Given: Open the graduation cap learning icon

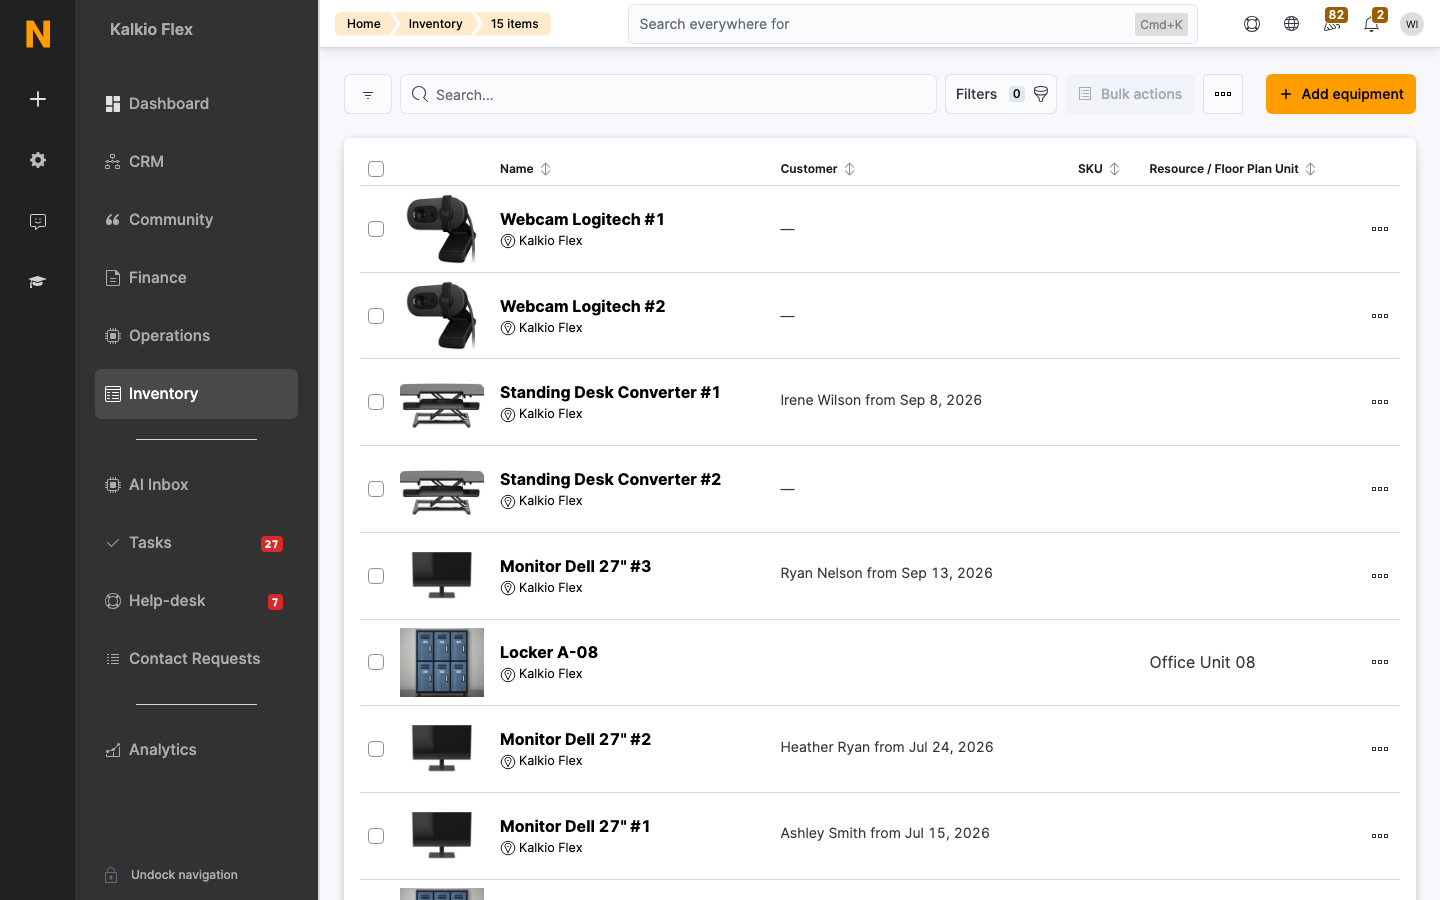Looking at the screenshot, I should pos(38,282).
